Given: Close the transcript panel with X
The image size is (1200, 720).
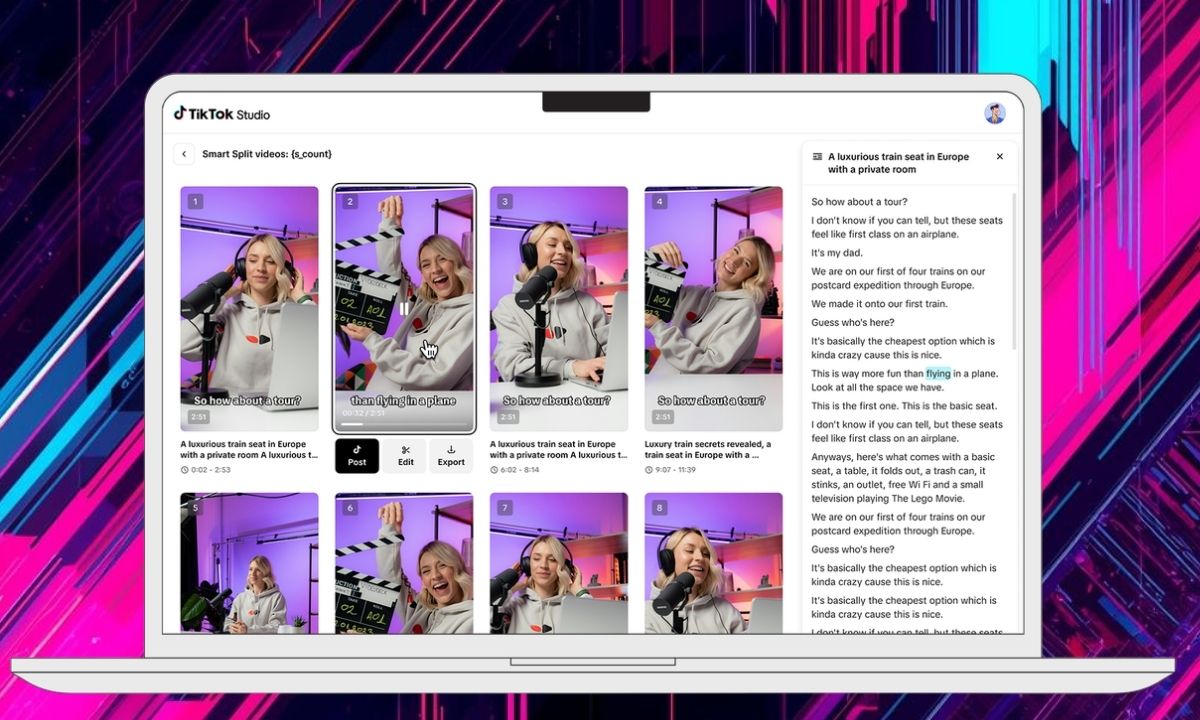Looking at the screenshot, I should click(999, 157).
